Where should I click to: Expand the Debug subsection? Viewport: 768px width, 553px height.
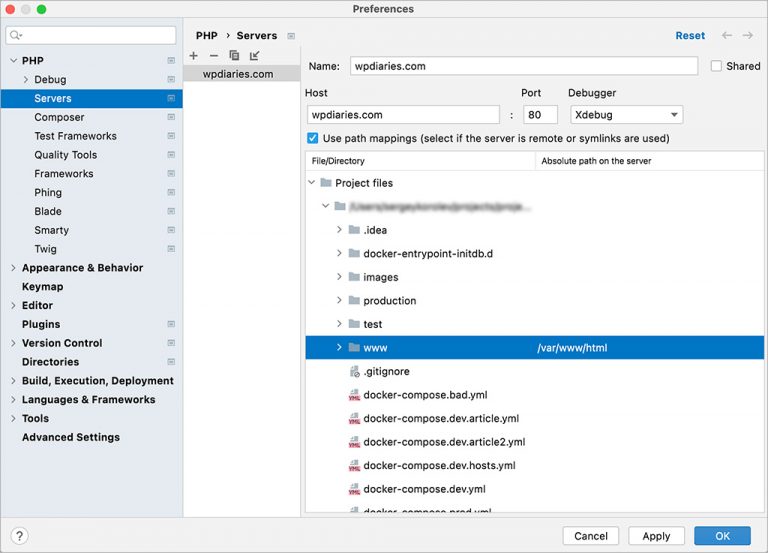[x=25, y=79]
